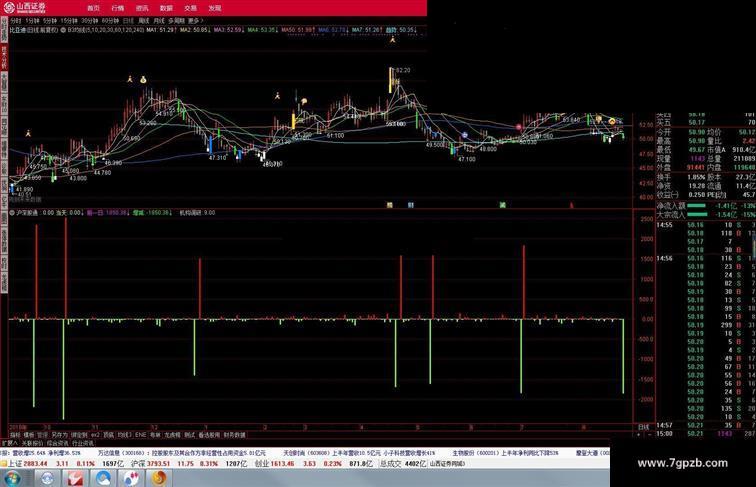Open the blue cloud browser icon on the taskbar
Screen dimensions: 756x487
(103, 479)
